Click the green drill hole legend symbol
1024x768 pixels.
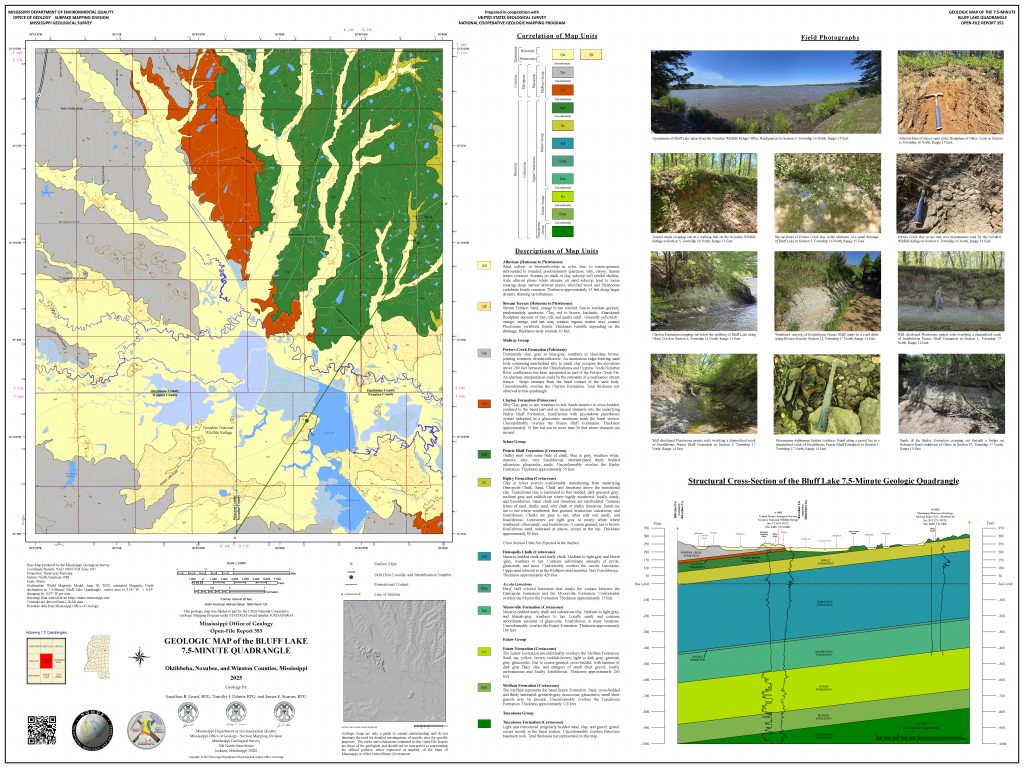tap(352, 577)
